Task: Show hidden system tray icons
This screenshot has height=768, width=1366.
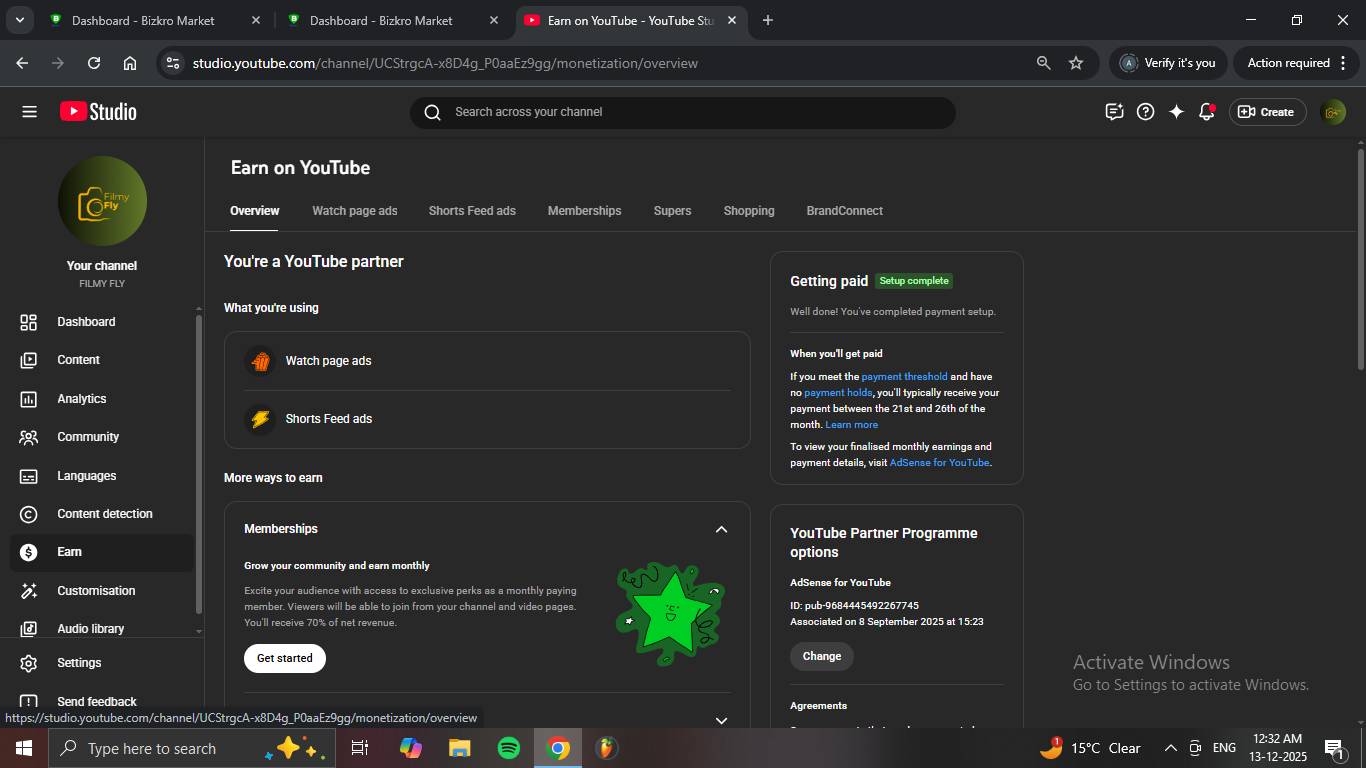Action: click(1170, 748)
